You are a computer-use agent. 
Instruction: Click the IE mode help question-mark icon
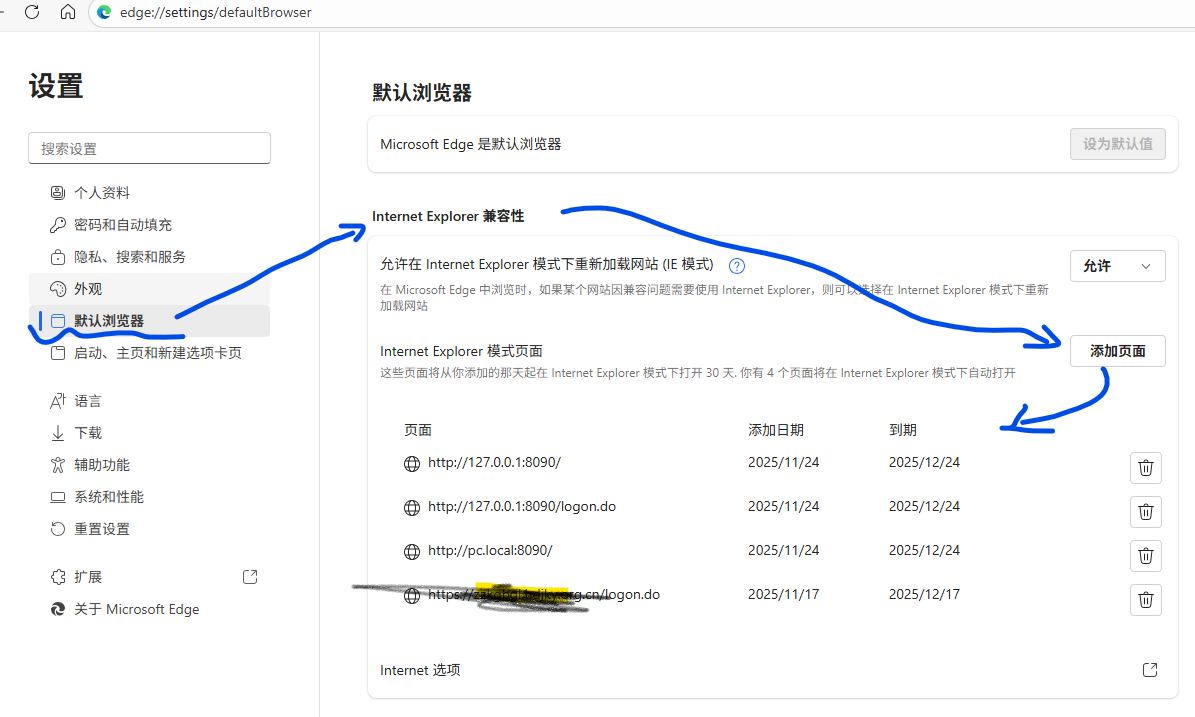pyautogui.click(x=737, y=266)
